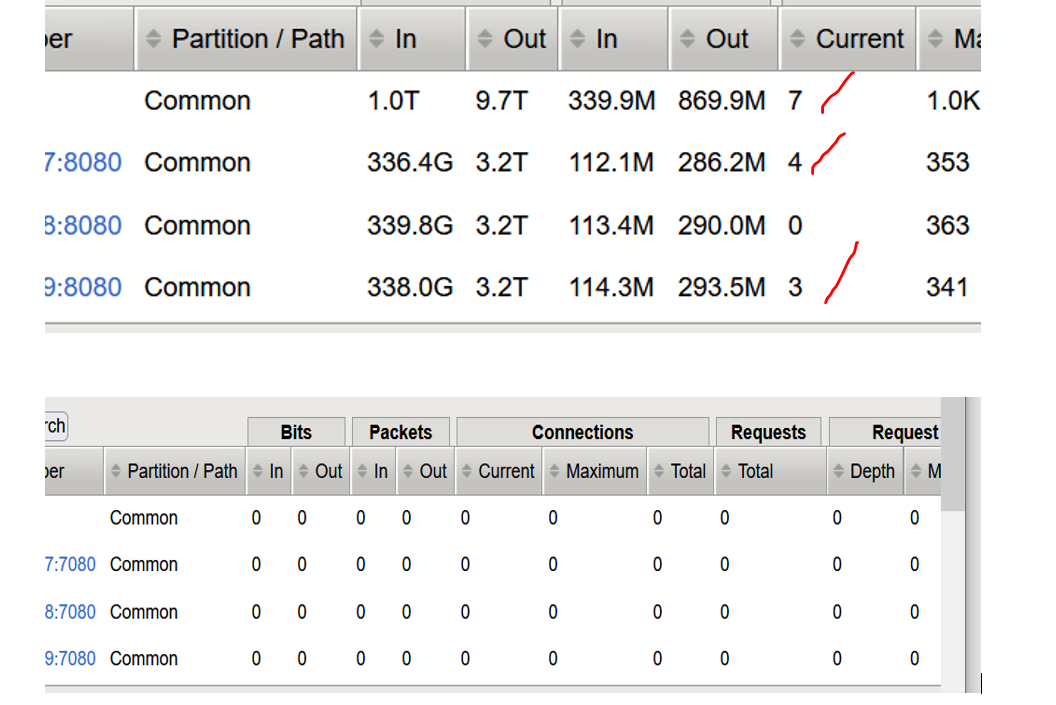Sort lower table by Bits In

pyautogui.click(x=269, y=471)
